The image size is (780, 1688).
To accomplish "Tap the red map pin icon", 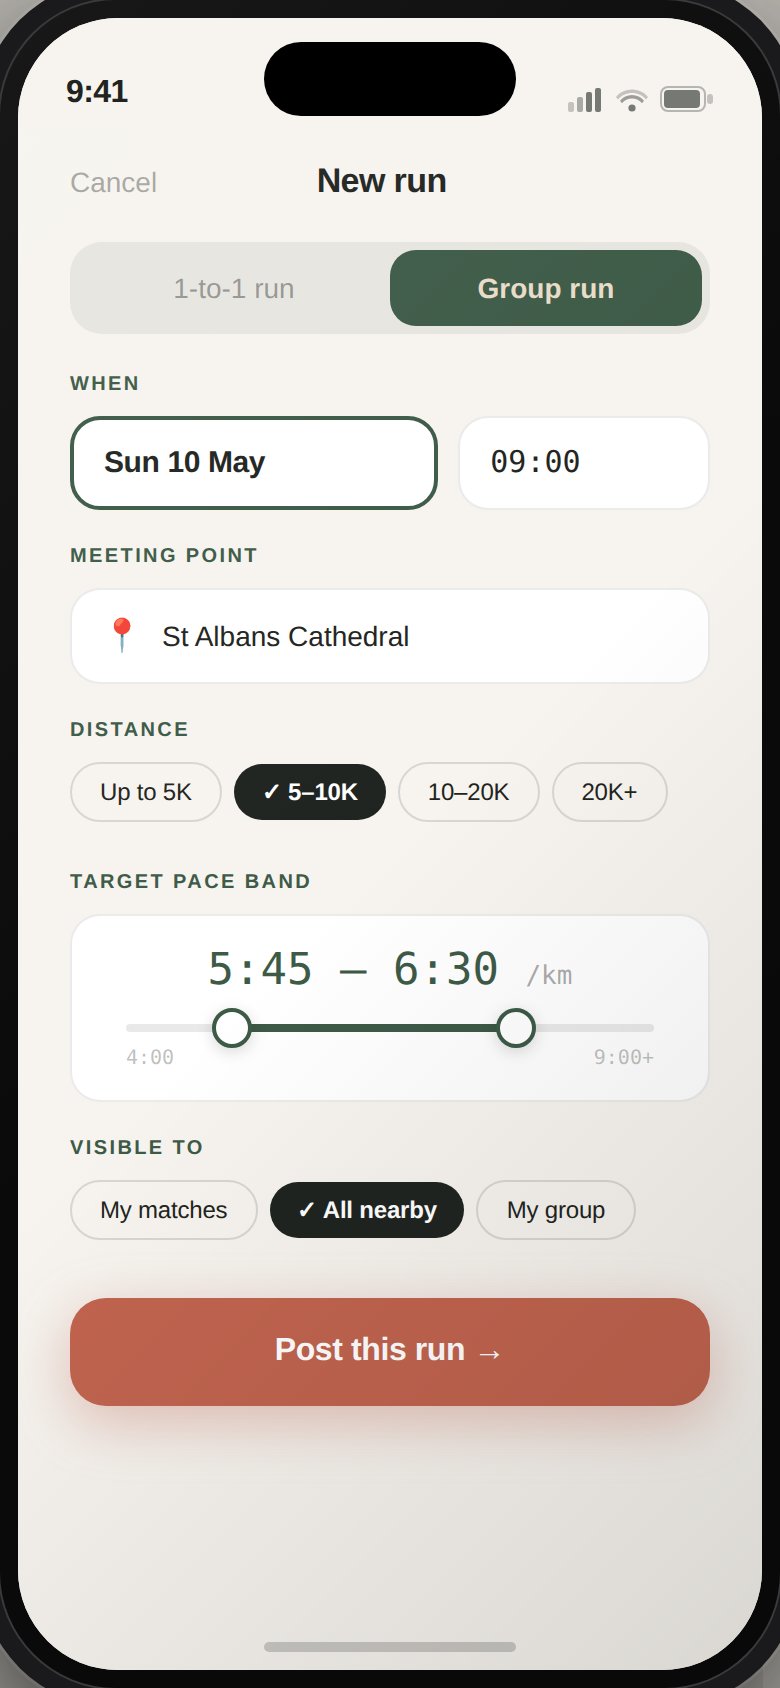I will pyautogui.click(x=121, y=635).
